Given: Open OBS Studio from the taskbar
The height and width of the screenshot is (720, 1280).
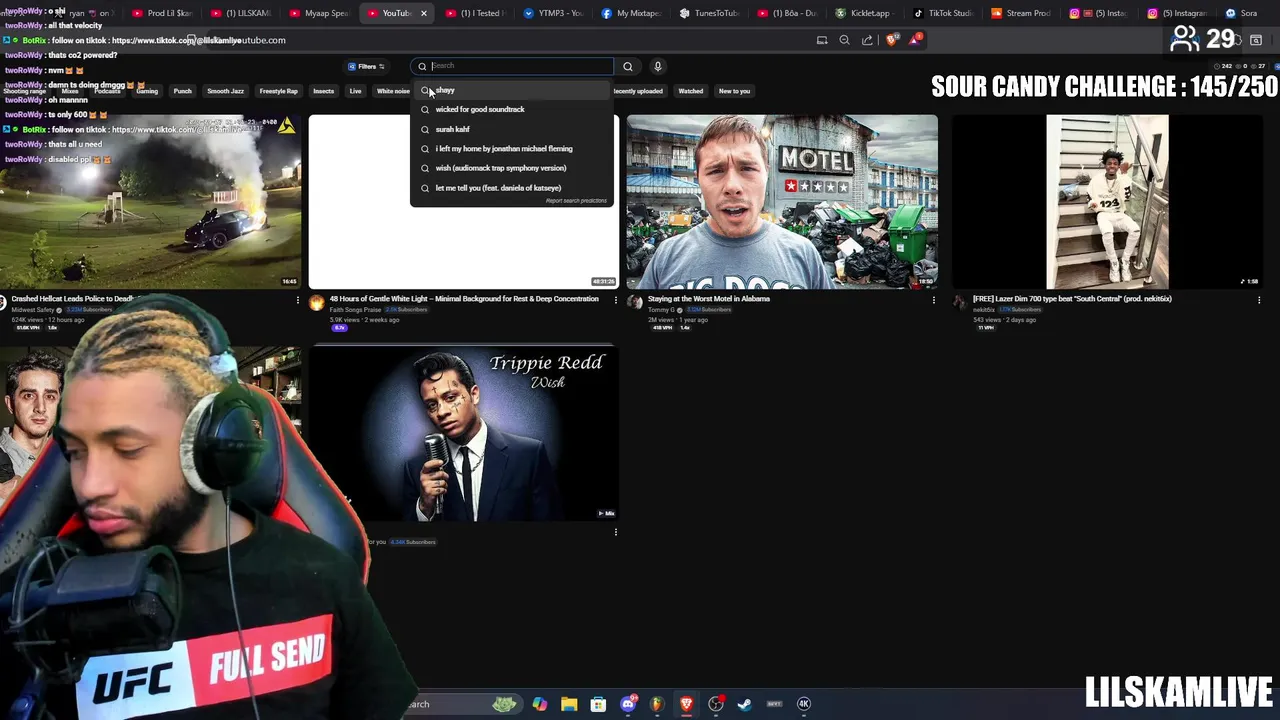Looking at the screenshot, I should coord(716,704).
